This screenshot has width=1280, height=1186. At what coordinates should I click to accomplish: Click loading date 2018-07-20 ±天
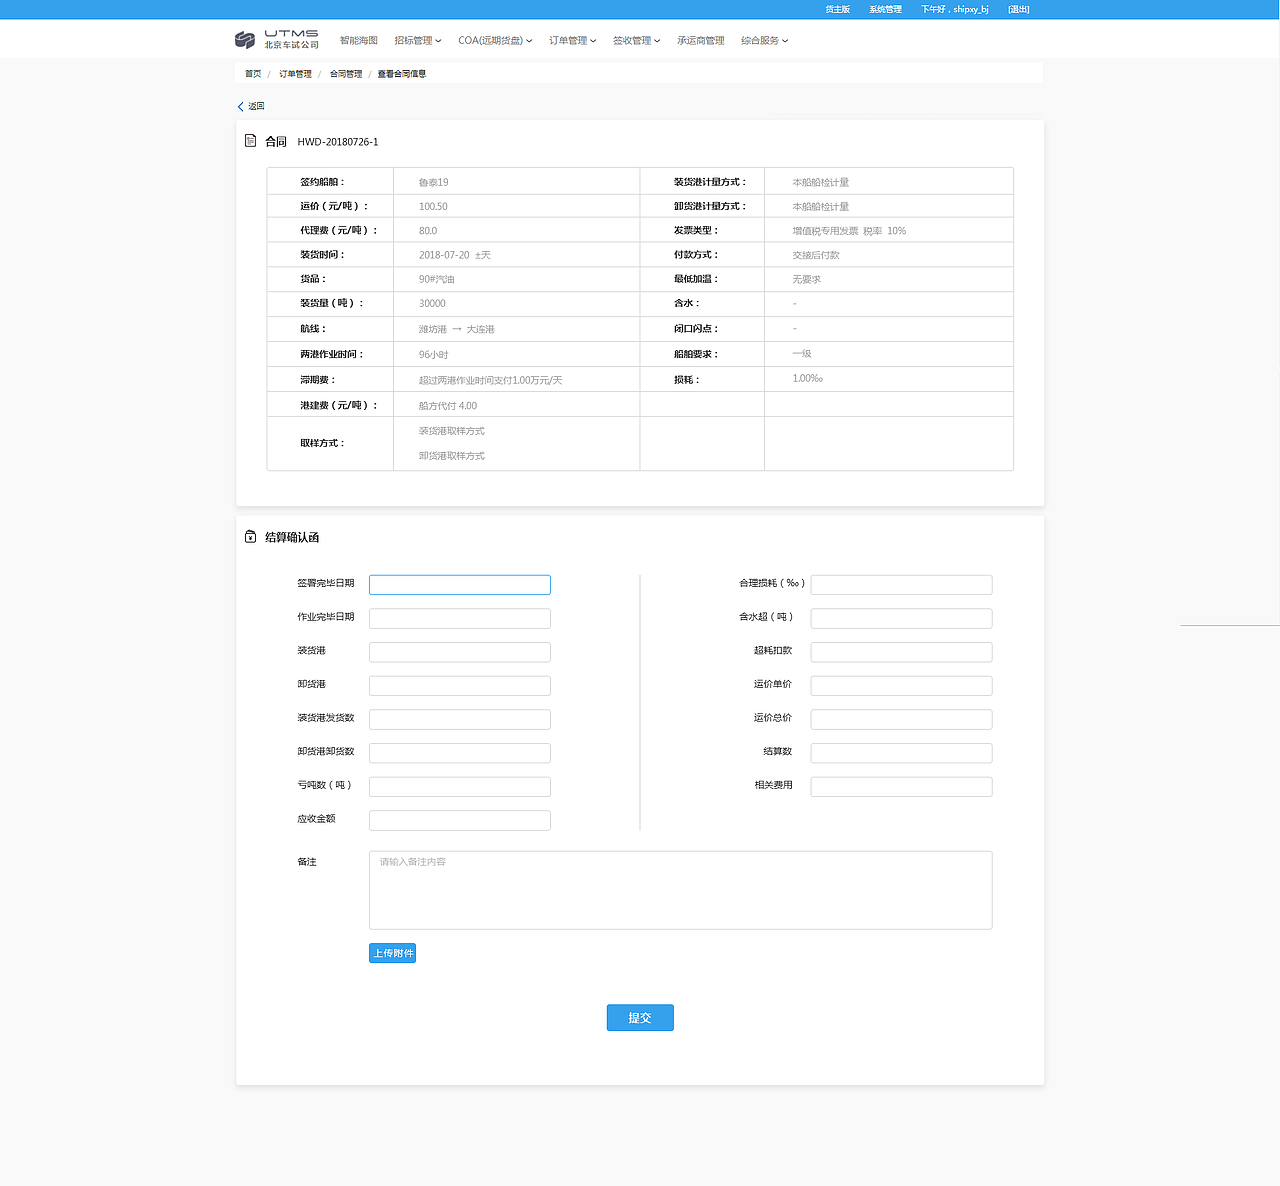click(455, 255)
